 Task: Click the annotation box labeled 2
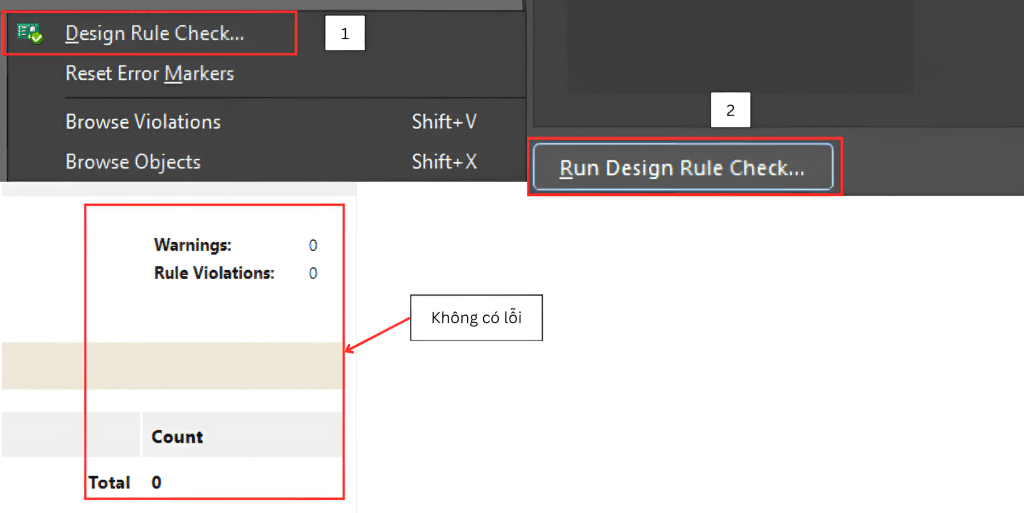click(x=730, y=111)
